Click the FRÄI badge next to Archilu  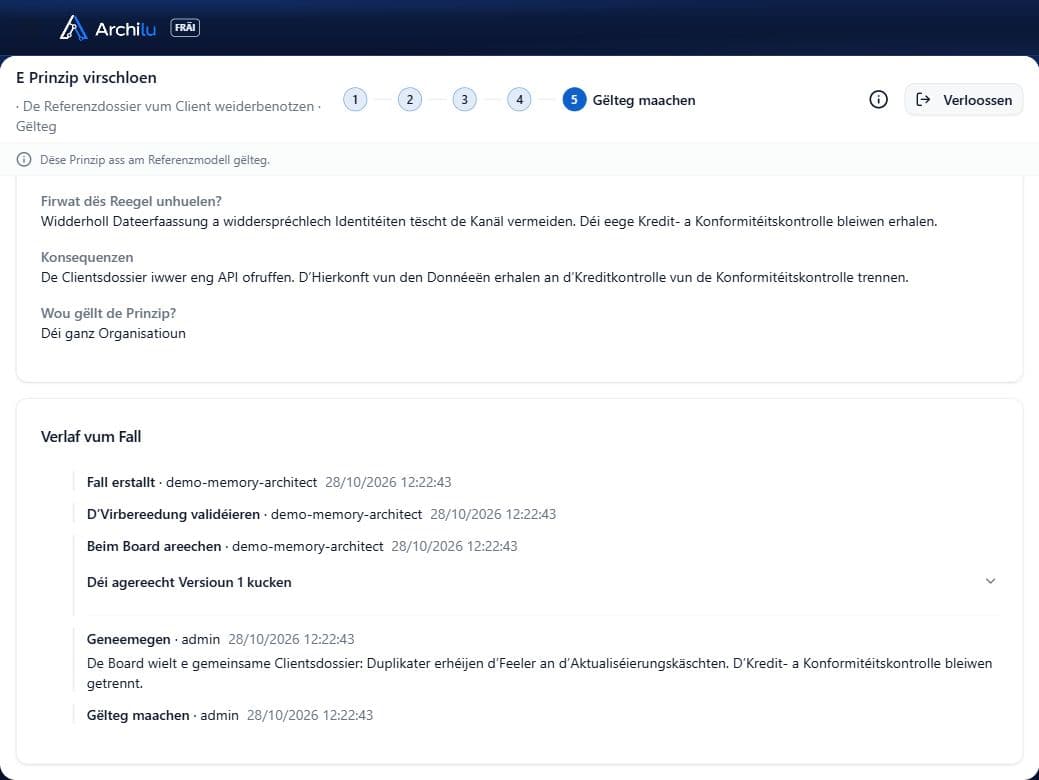point(185,28)
